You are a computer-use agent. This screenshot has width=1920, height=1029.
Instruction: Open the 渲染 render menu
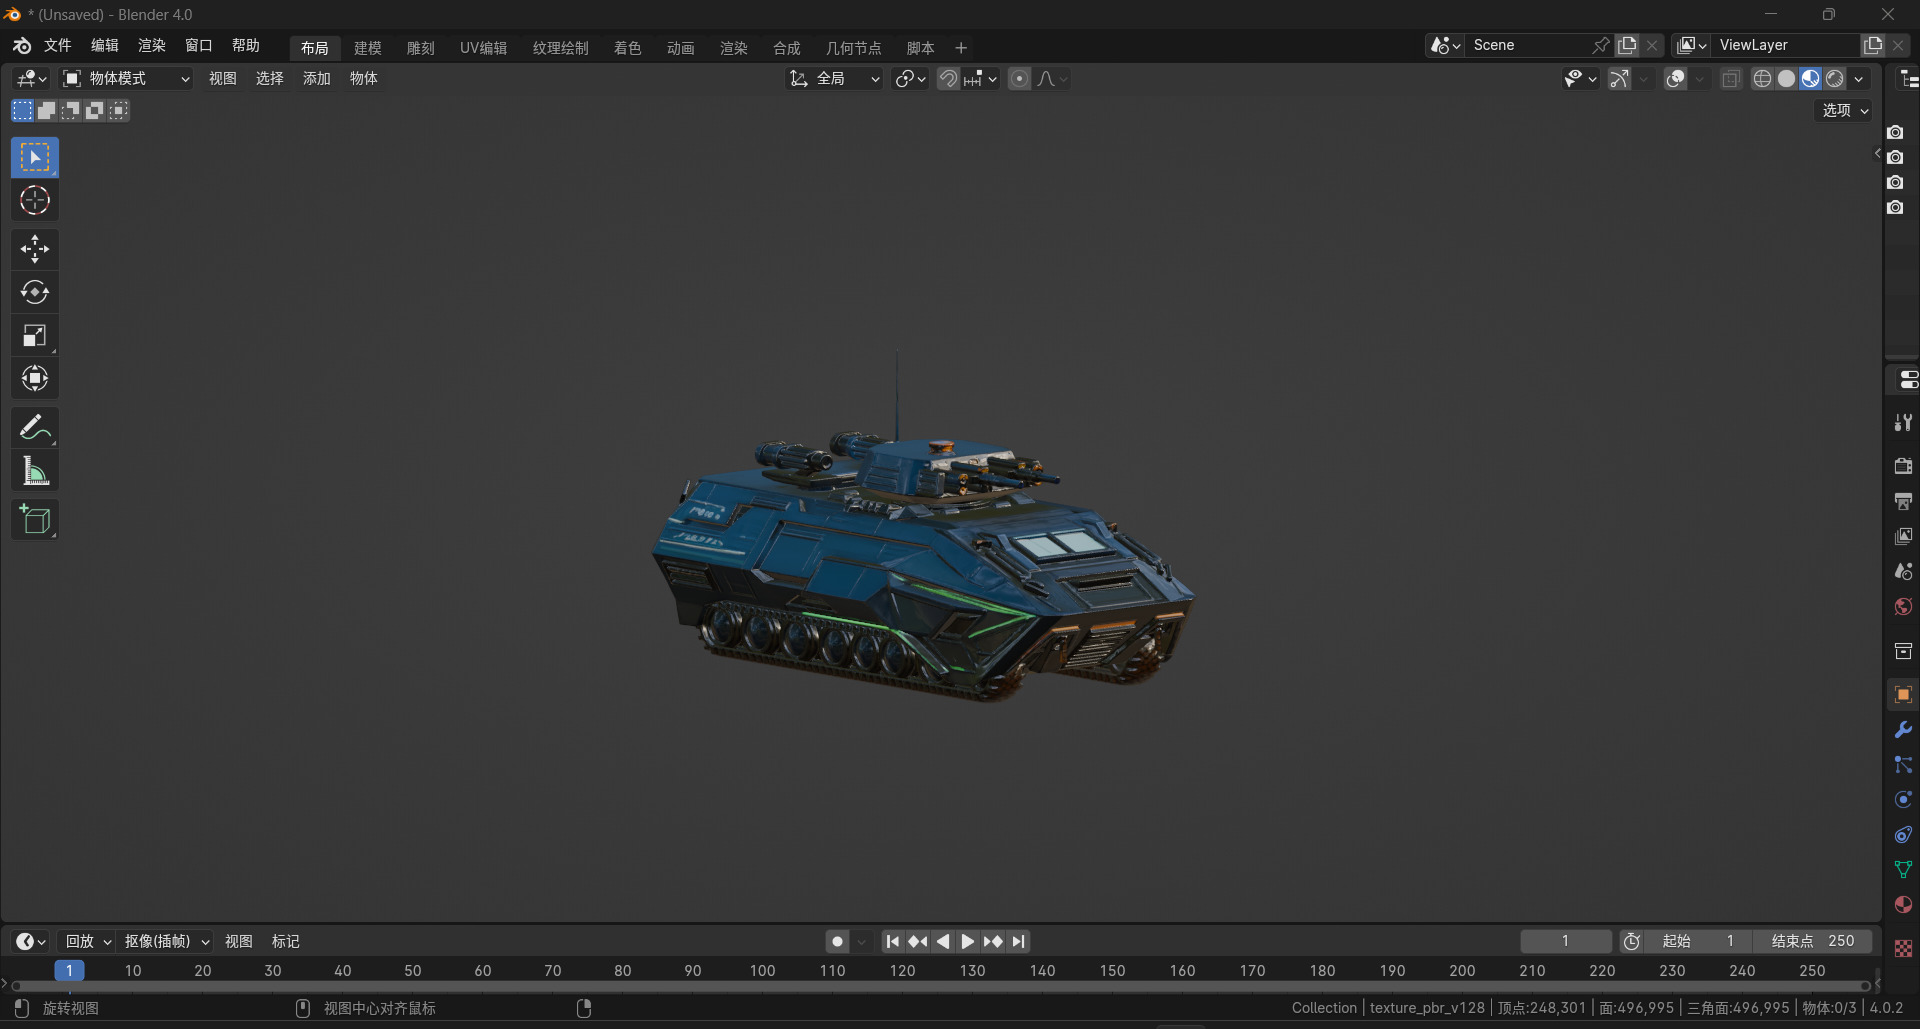tap(152, 46)
